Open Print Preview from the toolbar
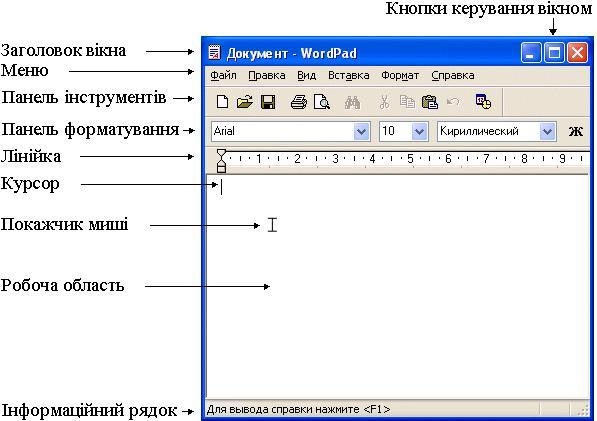This screenshot has width=597, height=421. [322, 102]
